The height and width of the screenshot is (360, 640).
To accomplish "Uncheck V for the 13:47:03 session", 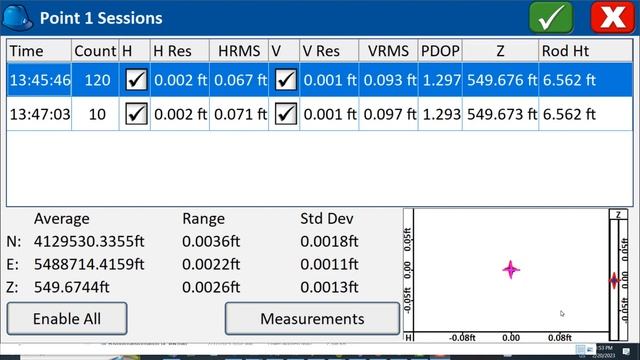I will point(285,114).
